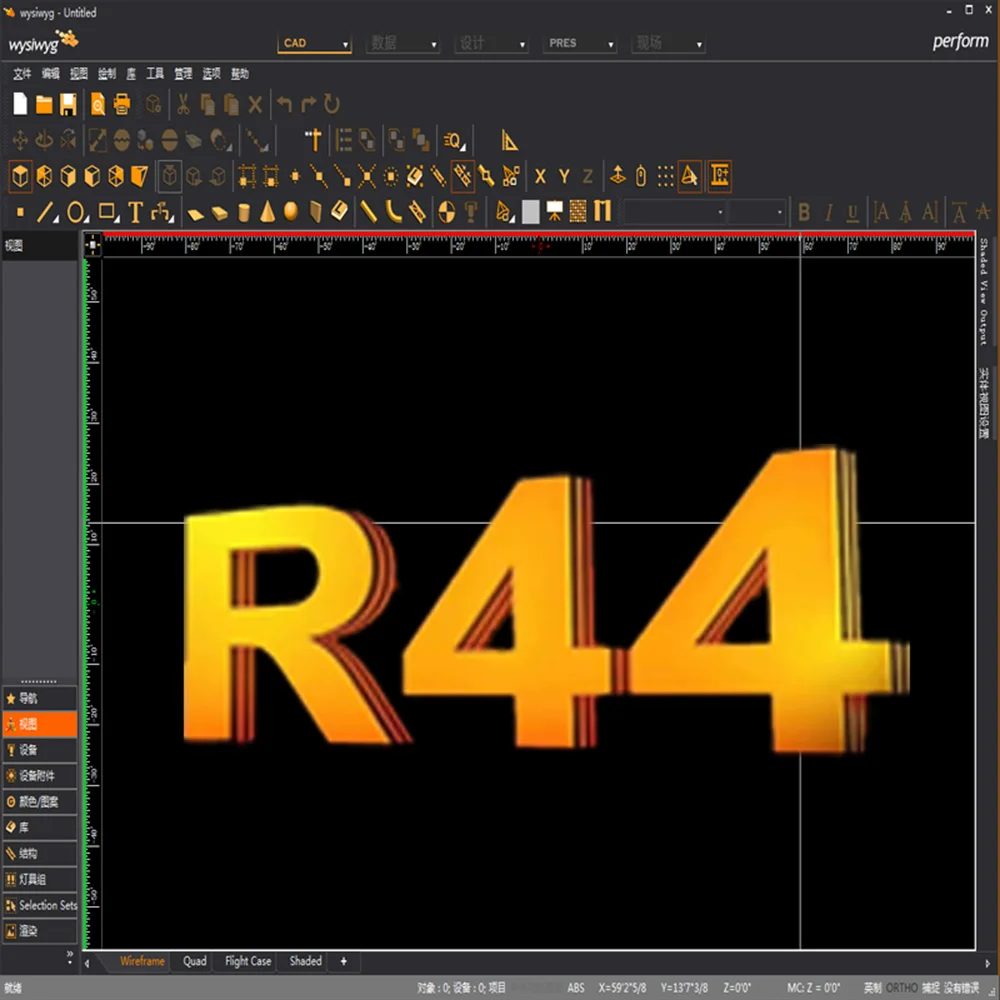Open the font size combo box
The width and height of the screenshot is (1000, 1000).
(757, 212)
